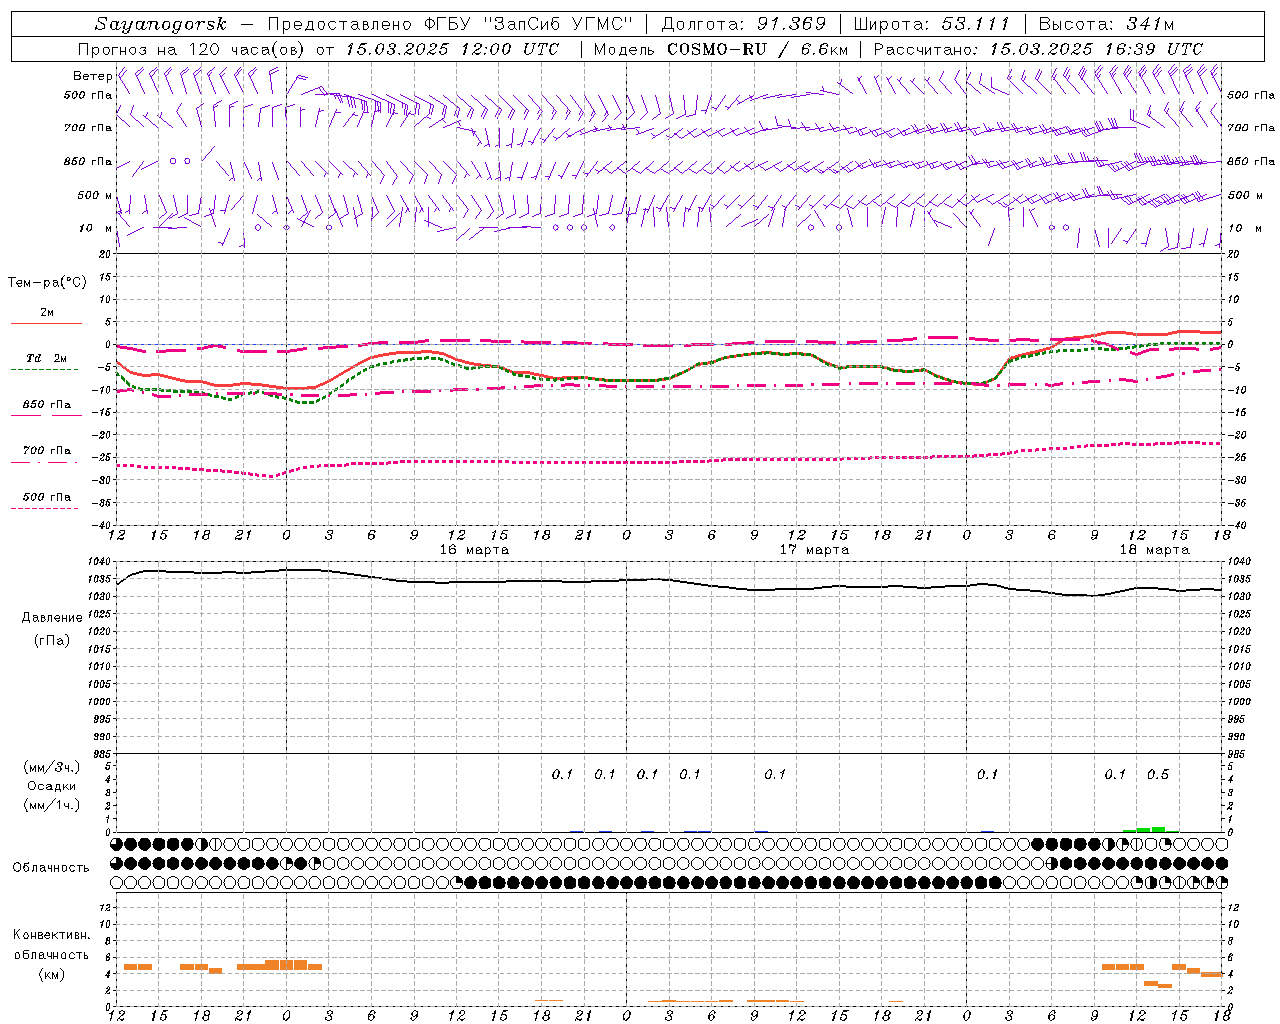Click the Облачность cloudiness row label
The image size is (1280, 1024).
[x=51, y=867]
